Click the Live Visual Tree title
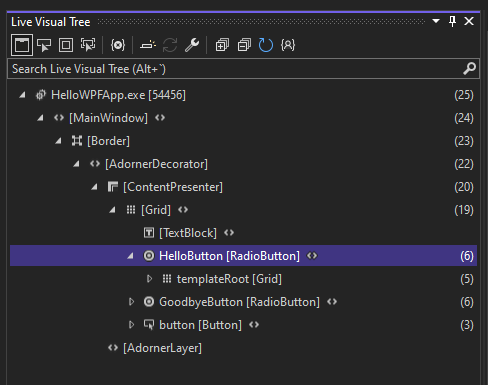488x385 pixels. (x=51, y=22)
